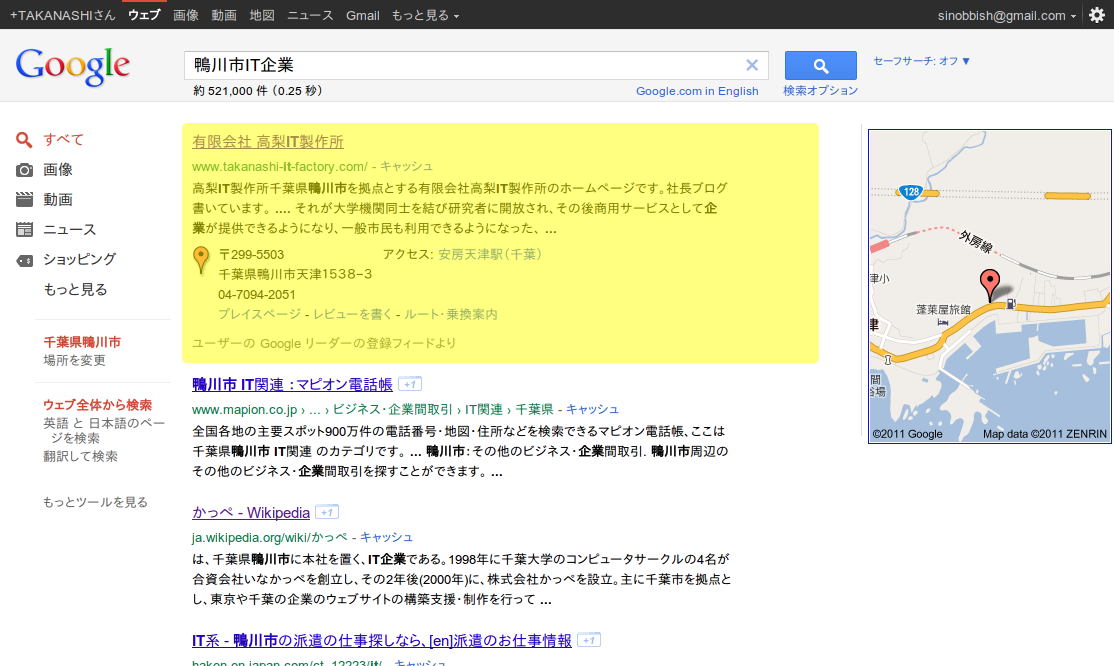Open the 鴨川市 IT関連 : マピオン電話帳 result

click(x=292, y=385)
